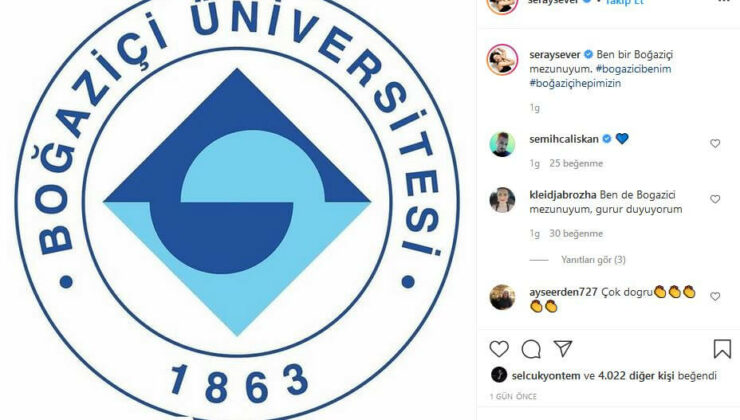Expand replies with 'Yanıtları gör (3)'
Image resolution: width=740 pixels, height=420 pixels.
click(x=593, y=260)
